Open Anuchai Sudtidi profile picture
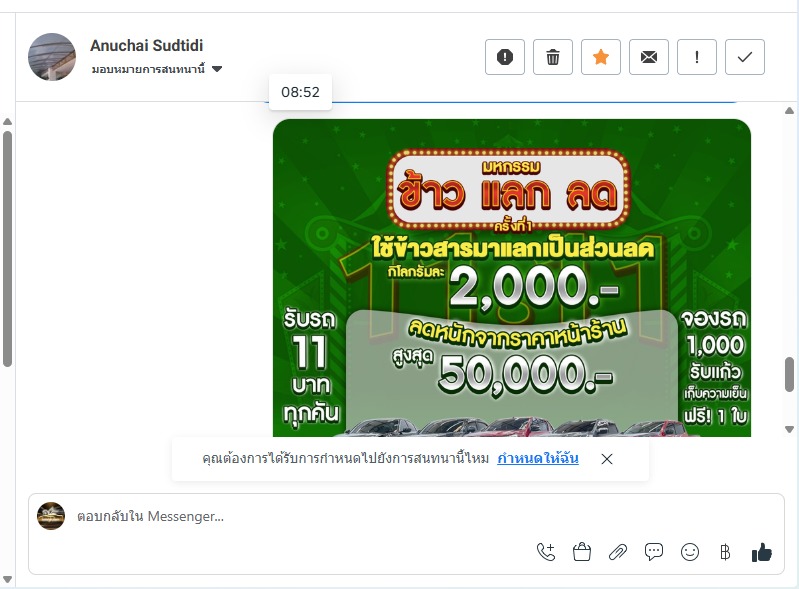This screenshot has height=589, width=799. 51,57
